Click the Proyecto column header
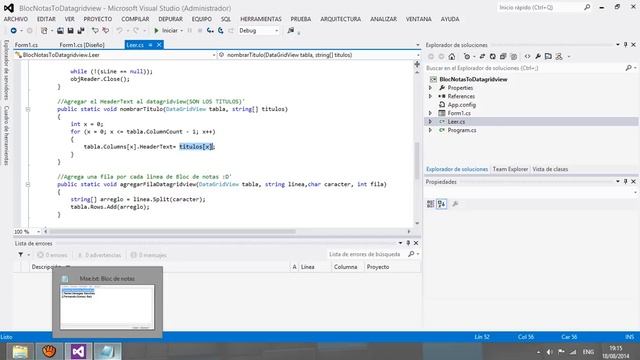The height and width of the screenshot is (360, 640). 392,267
